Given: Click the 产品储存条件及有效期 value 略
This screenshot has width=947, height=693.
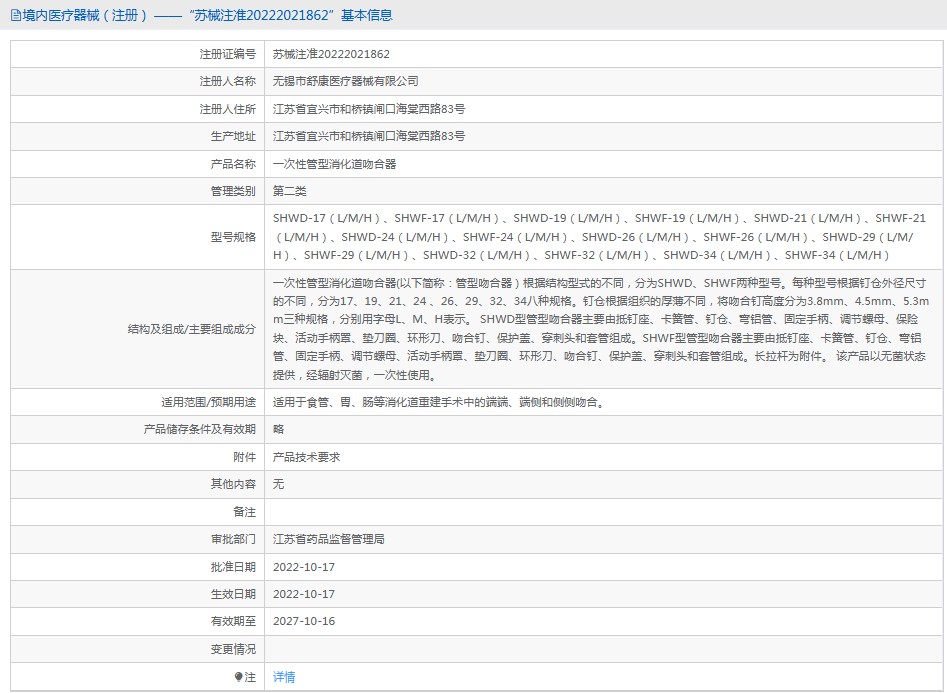Looking at the screenshot, I should click(x=279, y=429).
